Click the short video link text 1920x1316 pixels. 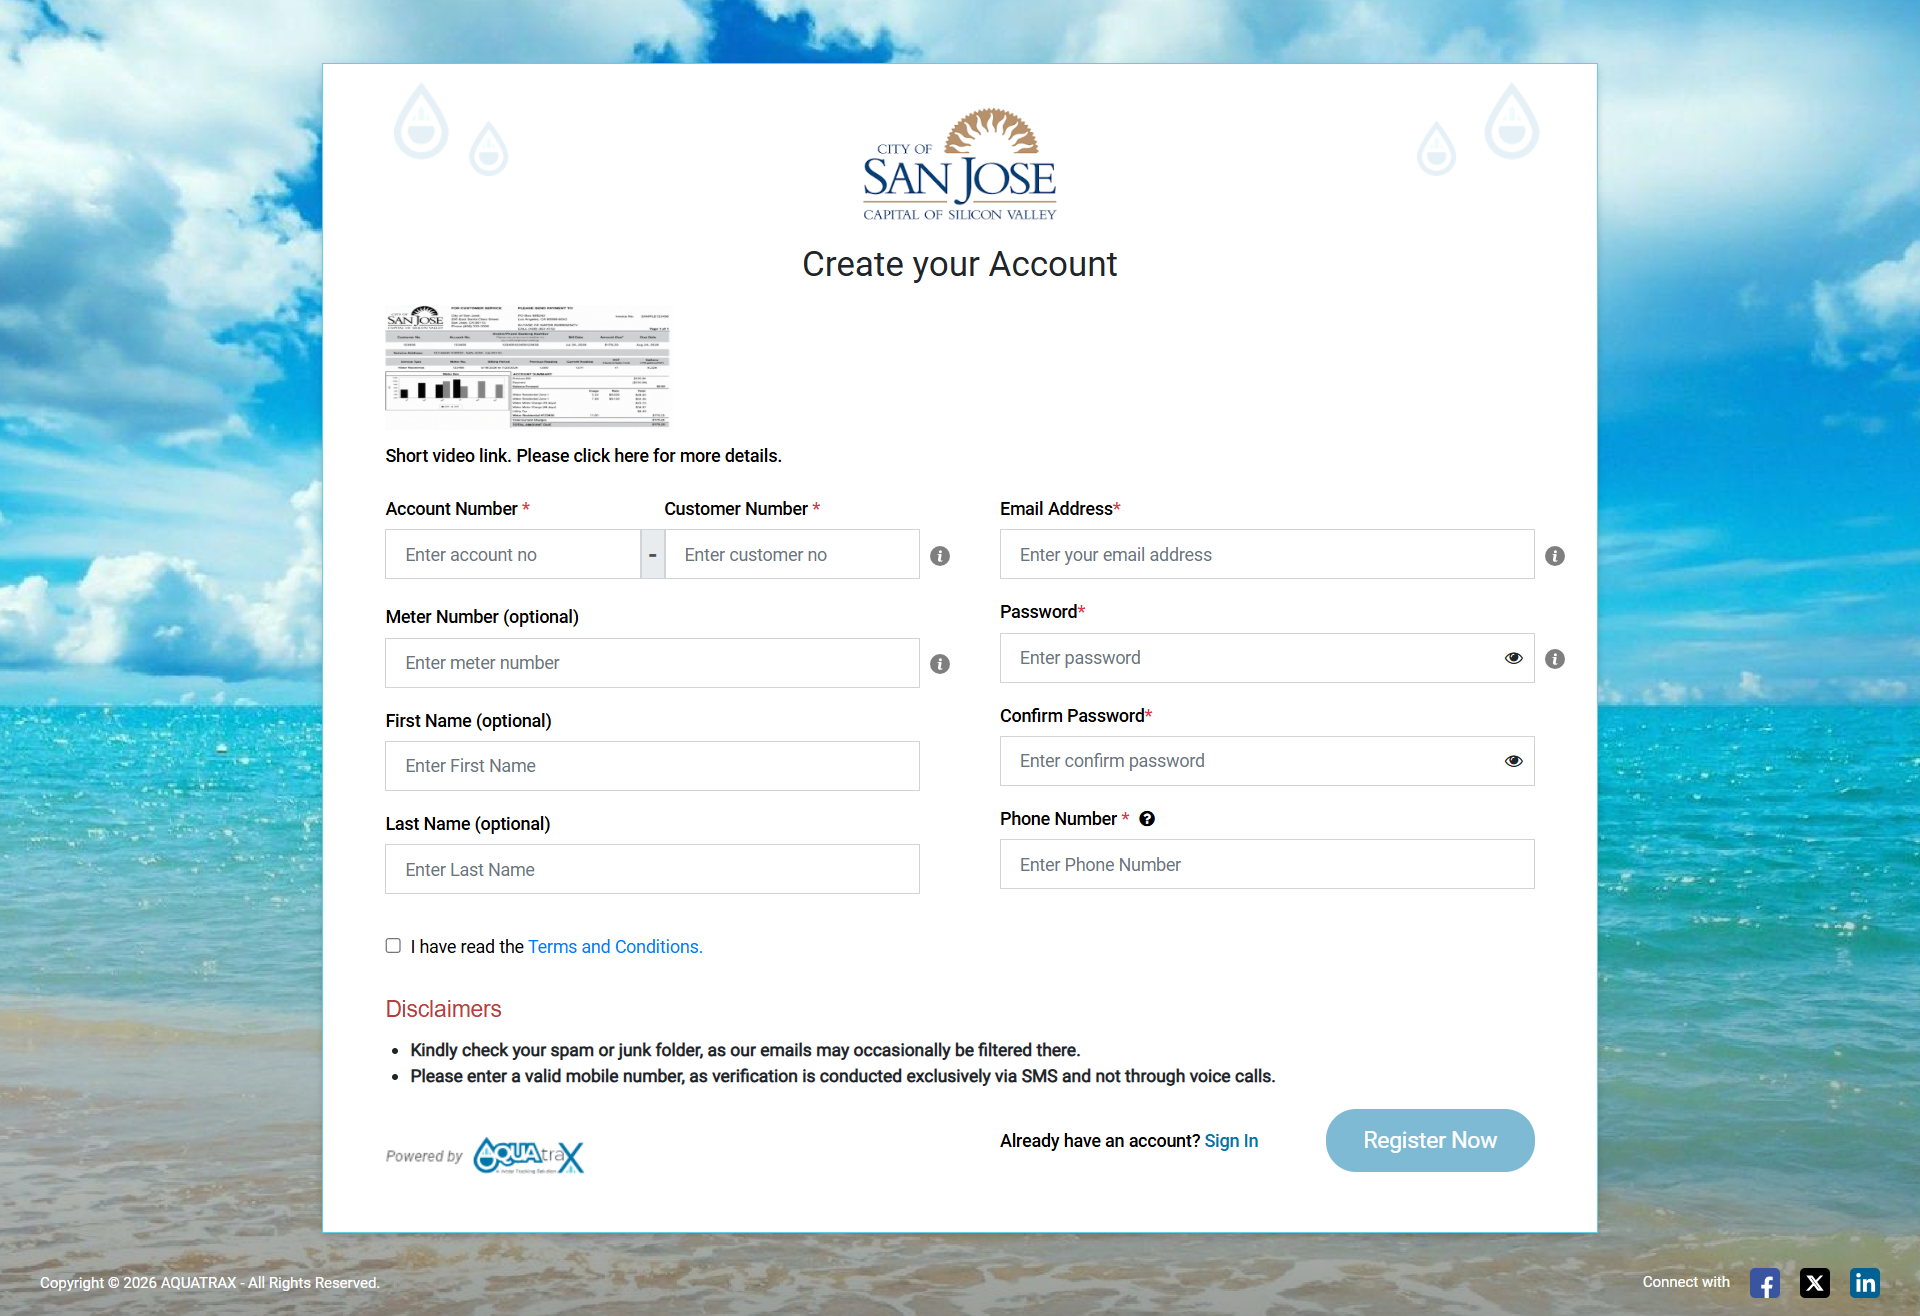tap(584, 456)
